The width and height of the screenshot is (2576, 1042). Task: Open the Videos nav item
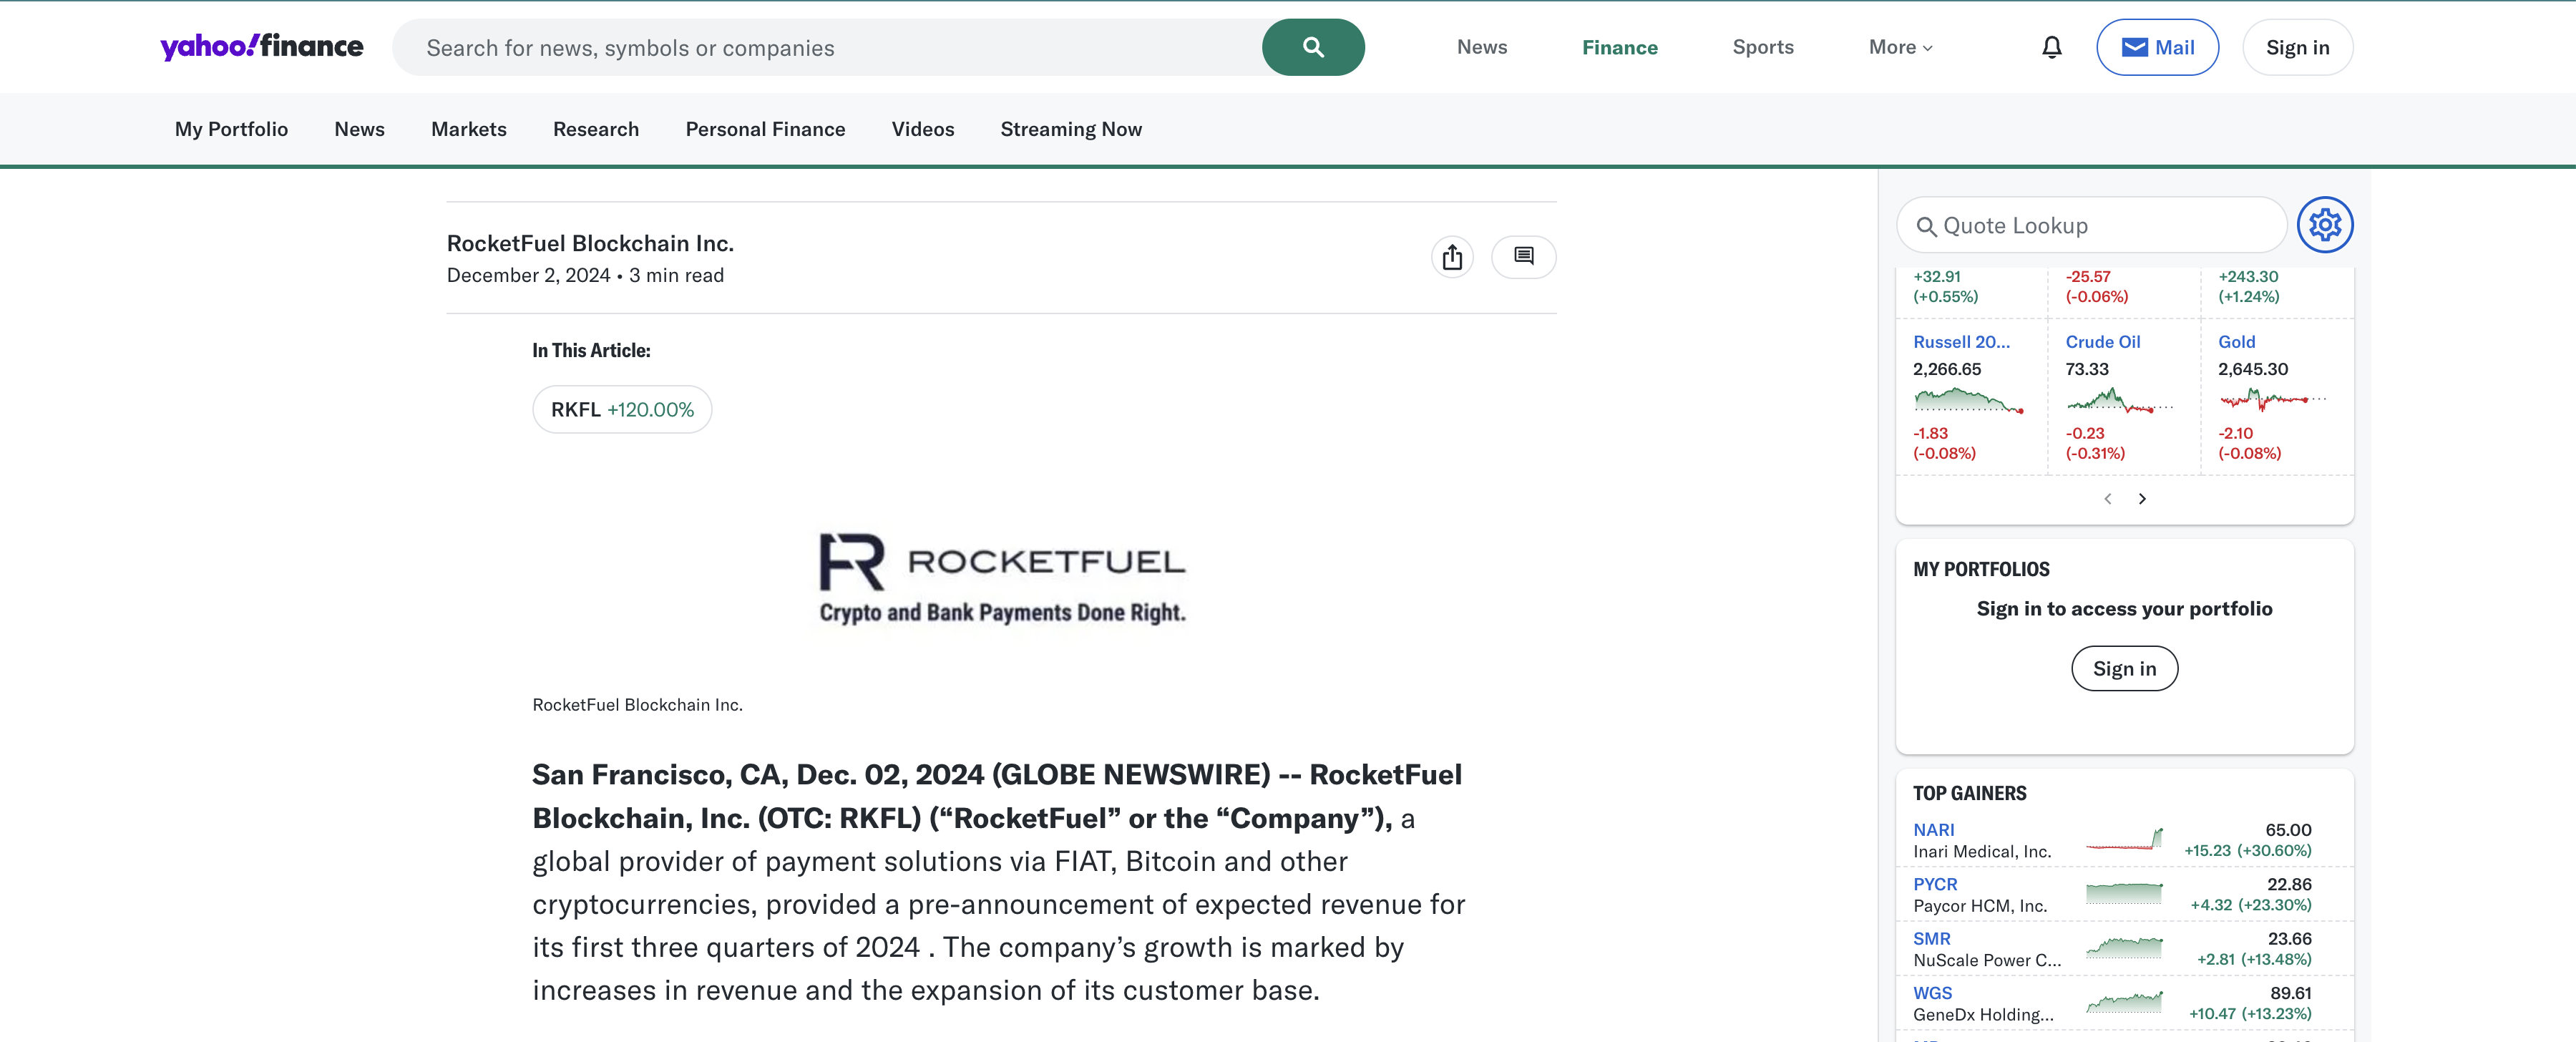(x=922, y=129)
